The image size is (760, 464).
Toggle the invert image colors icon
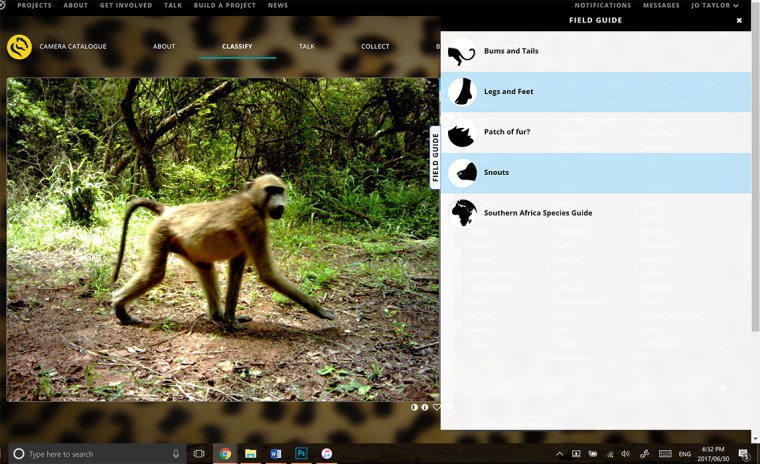415,407
